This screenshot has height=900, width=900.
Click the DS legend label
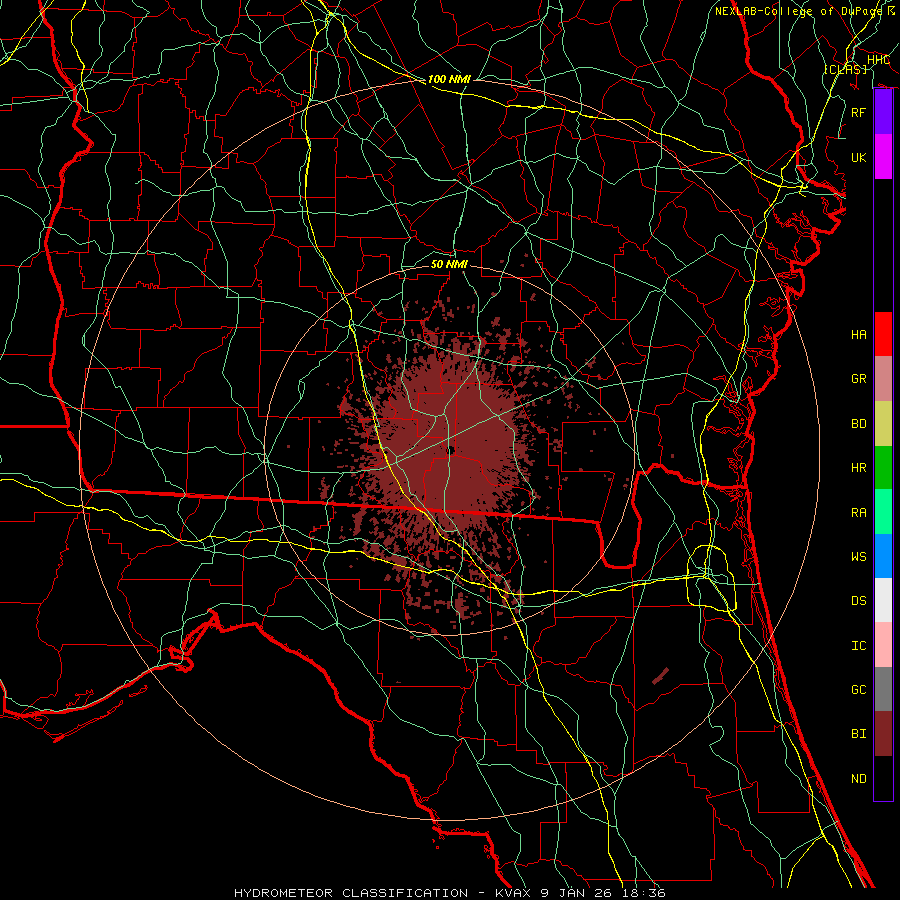point(859,601)
